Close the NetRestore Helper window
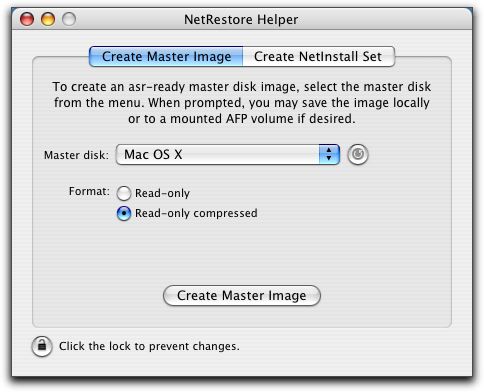Image resolution: width=484 pixels, height=392 pixels. tap(27, 19)
